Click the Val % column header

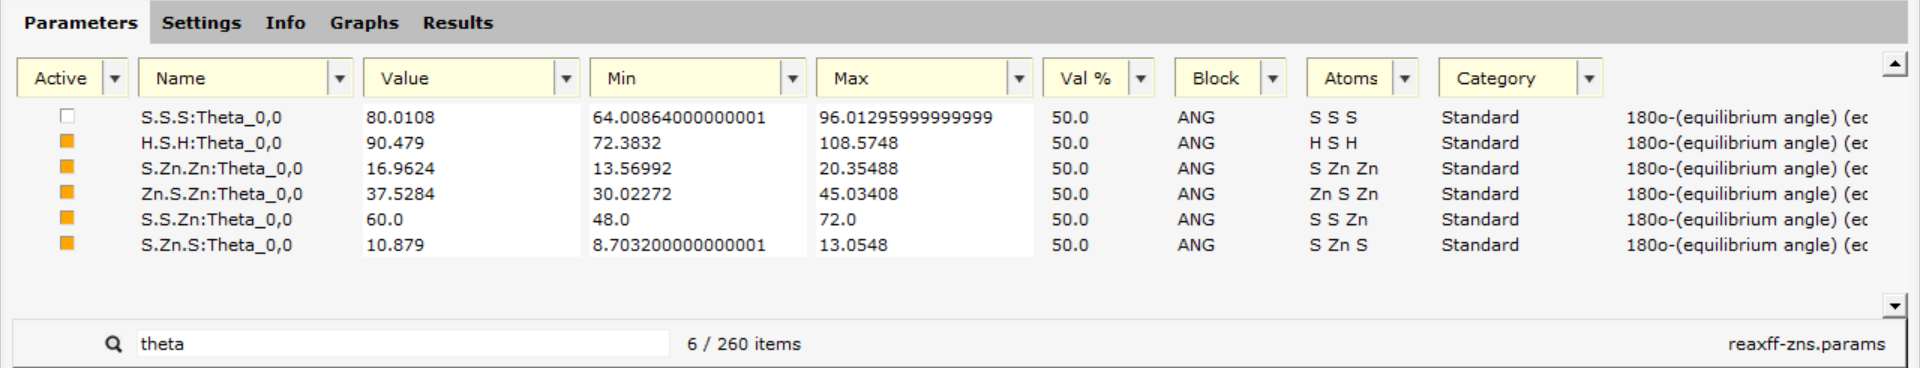pos(1086,78)
